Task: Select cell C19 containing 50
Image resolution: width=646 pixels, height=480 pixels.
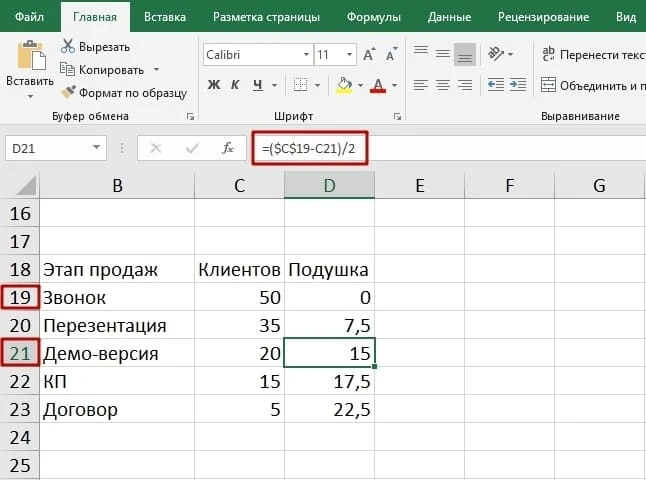Action: (239, 297)
